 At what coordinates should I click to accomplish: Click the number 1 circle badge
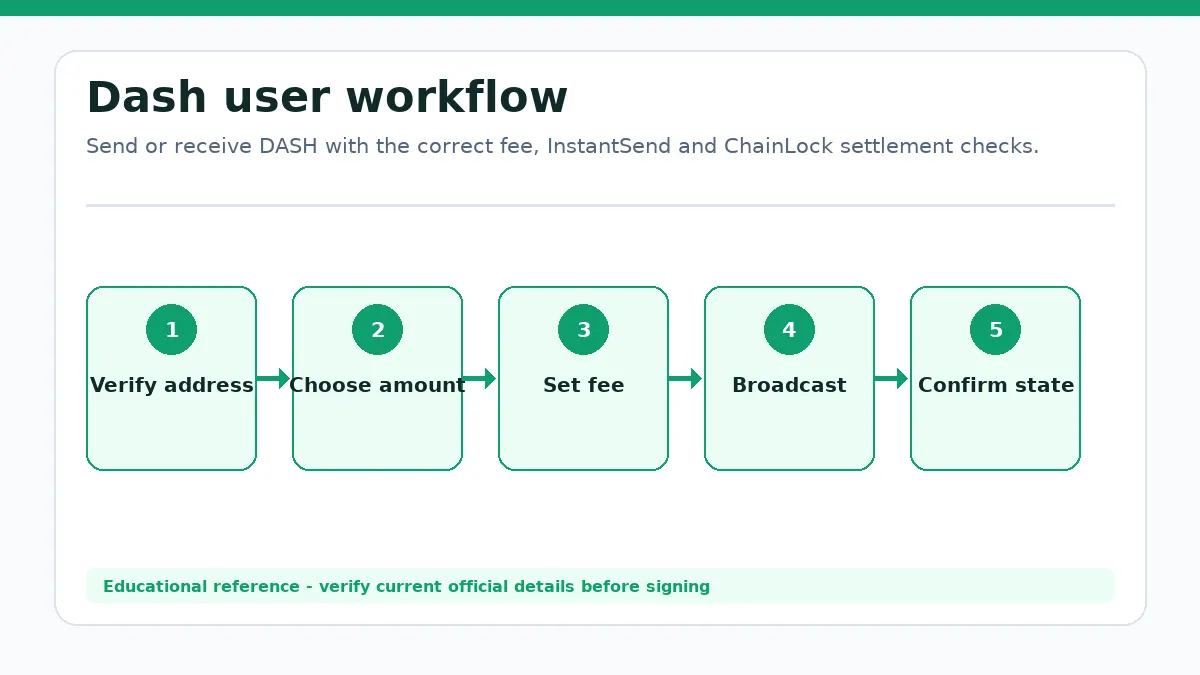click(172, 330)
